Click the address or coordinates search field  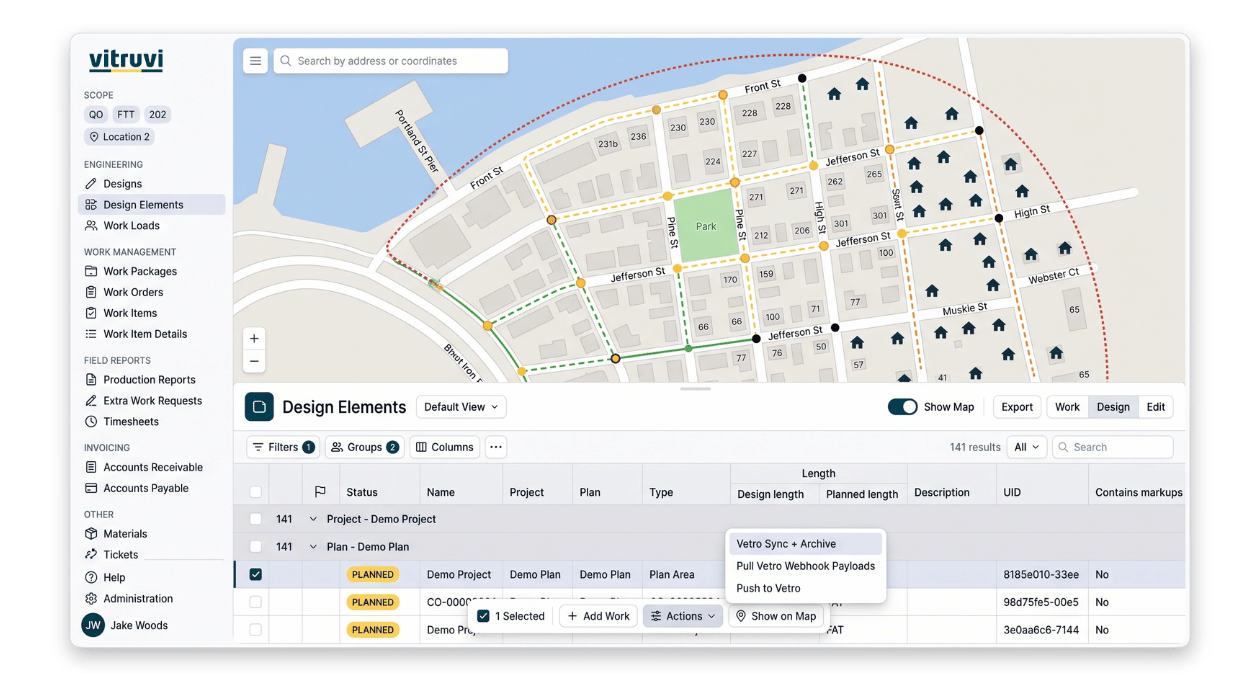[x=391, y=61]
